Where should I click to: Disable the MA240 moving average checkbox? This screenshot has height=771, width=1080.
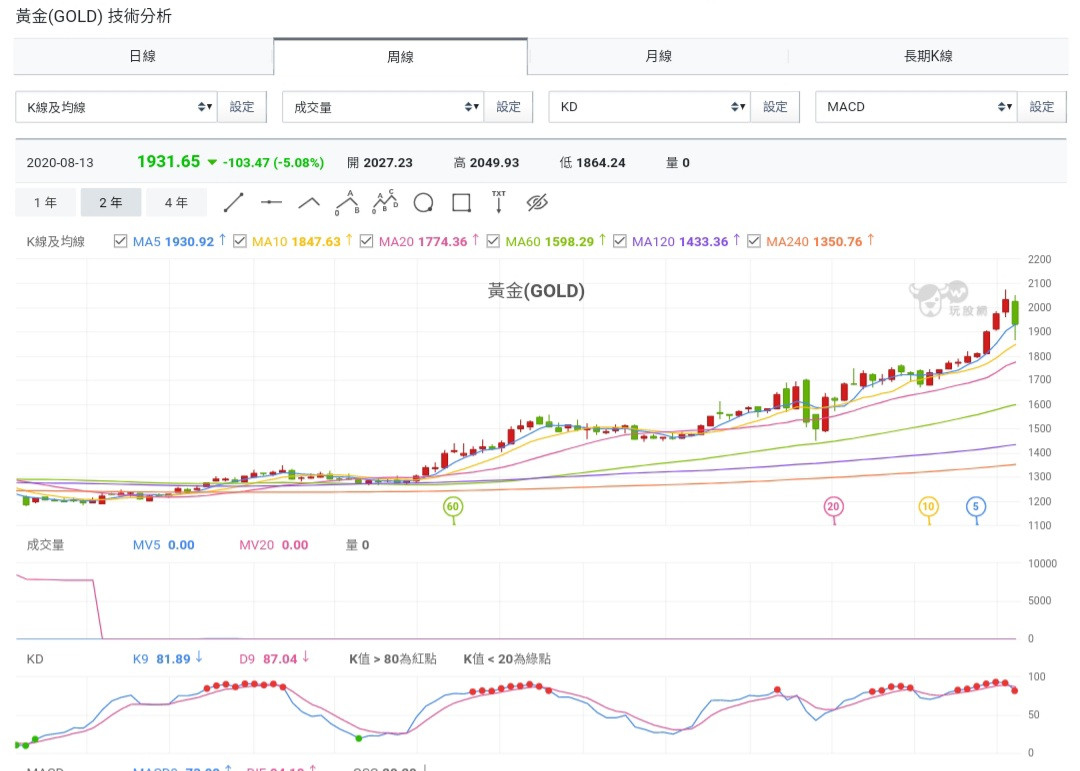point(754,241)
